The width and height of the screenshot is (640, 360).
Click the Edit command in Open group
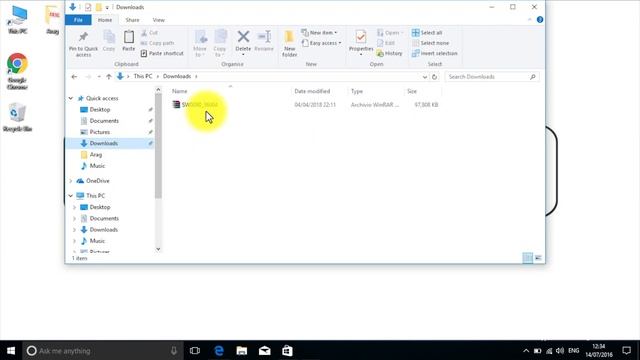click(386, 43)
